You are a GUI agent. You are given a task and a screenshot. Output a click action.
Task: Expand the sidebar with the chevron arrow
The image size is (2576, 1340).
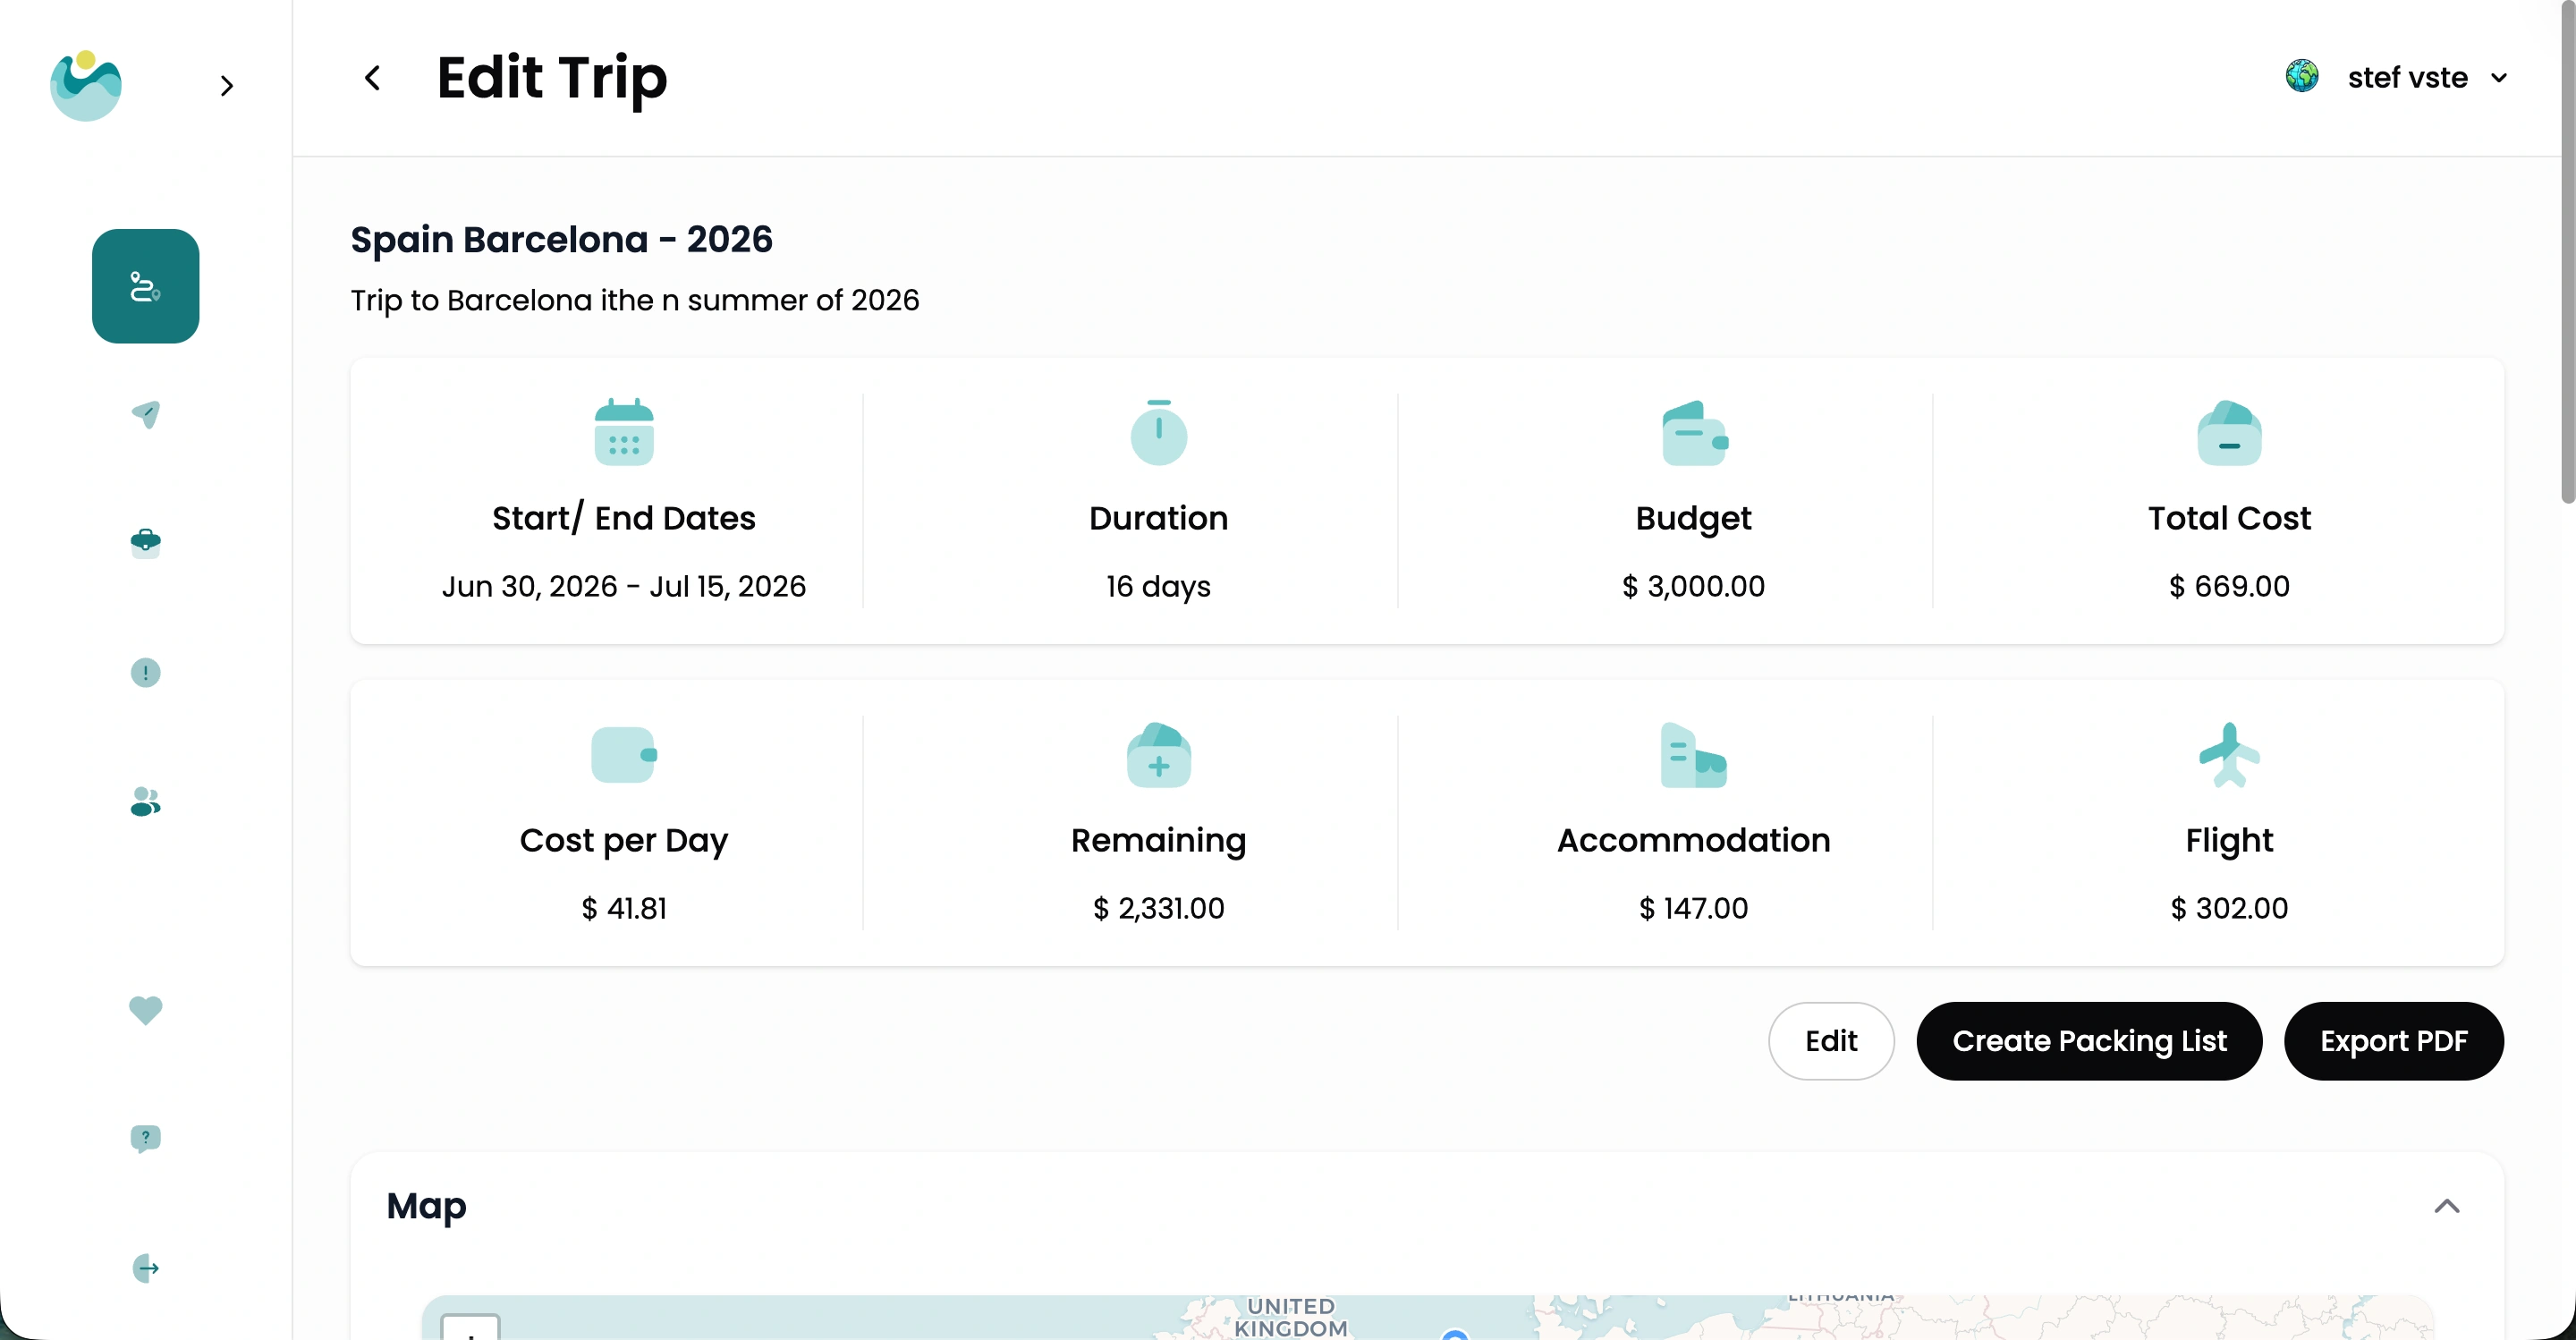pos(227,86)
